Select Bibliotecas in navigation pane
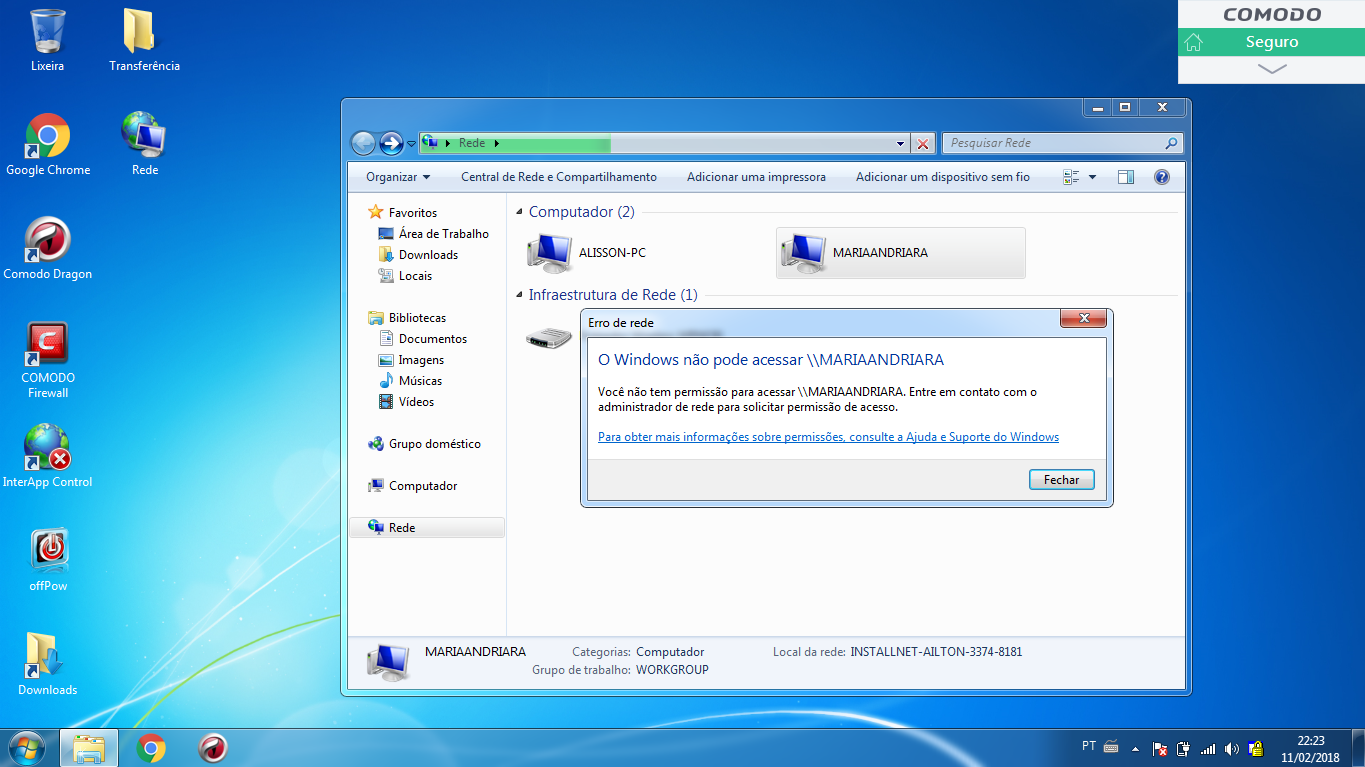The height and width of the screenshot is (767, 1365). tap(407, 317)
